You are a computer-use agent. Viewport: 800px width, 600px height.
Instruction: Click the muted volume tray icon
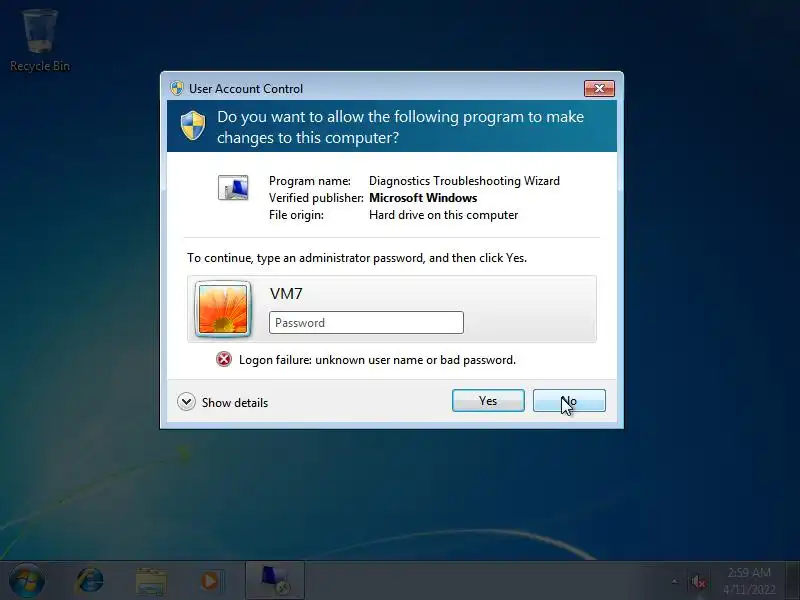[x=698, y=581]
